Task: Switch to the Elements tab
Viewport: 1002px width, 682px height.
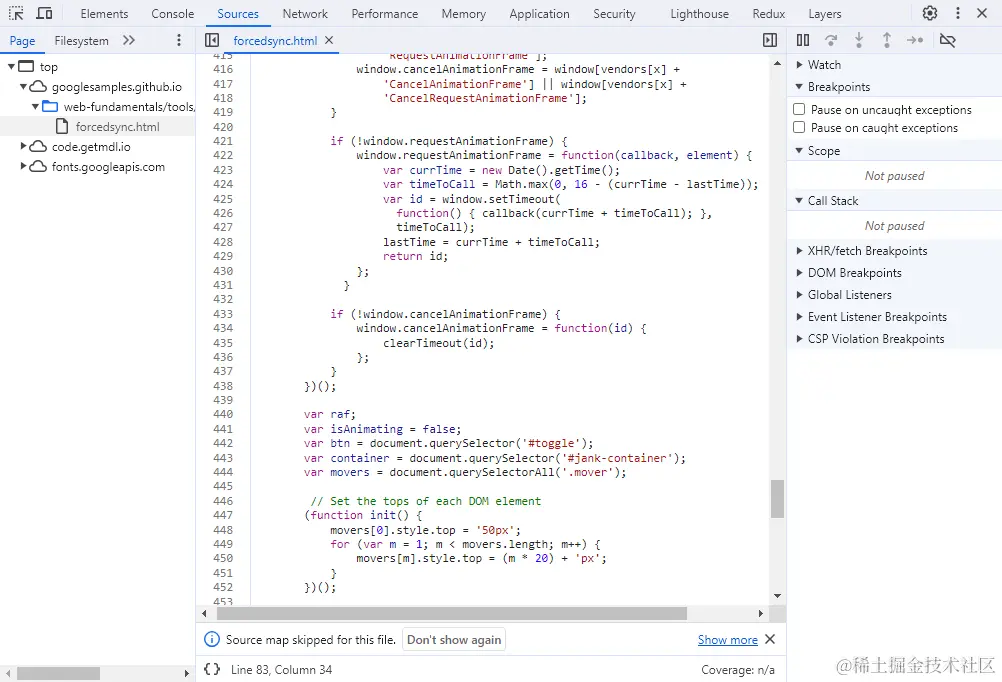Action: point(104,13)
